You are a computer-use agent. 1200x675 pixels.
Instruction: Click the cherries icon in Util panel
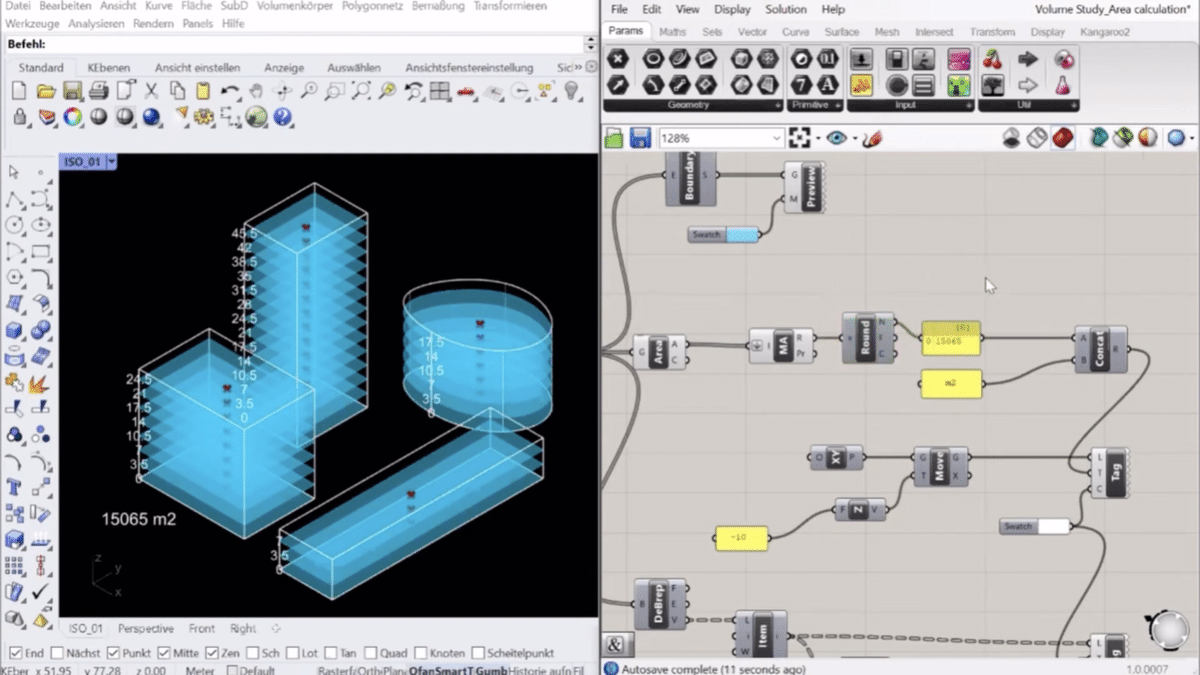click(992, 60)
